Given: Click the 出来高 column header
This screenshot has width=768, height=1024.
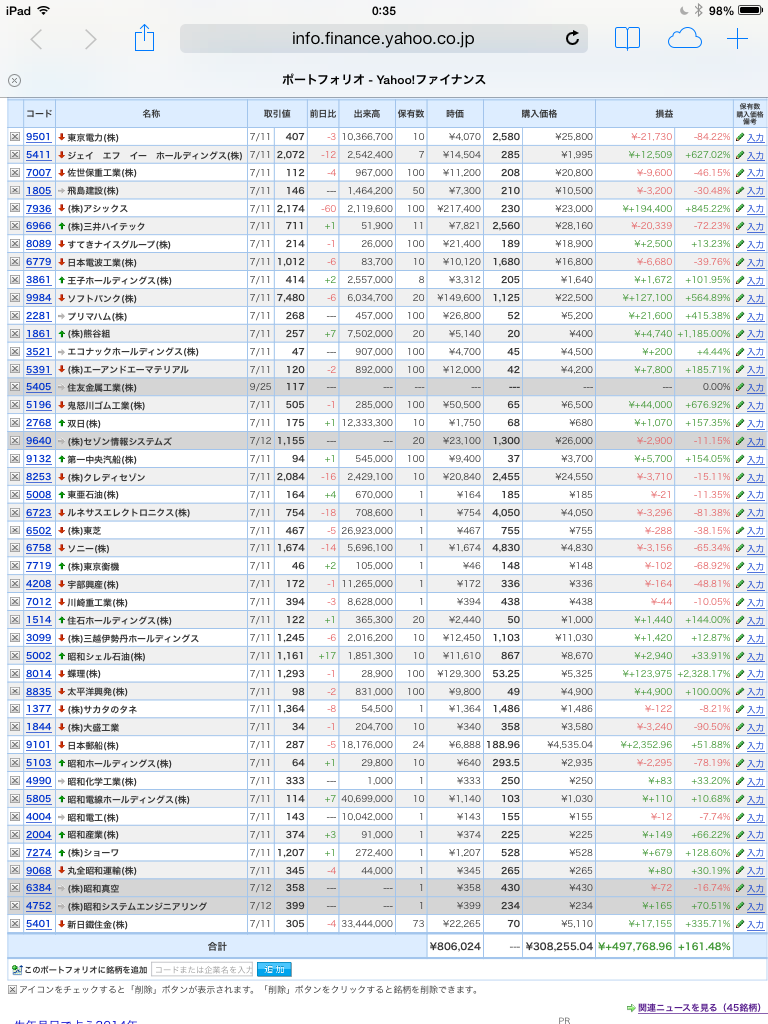Looking at the screenshot, I should [x=366, y=114].
